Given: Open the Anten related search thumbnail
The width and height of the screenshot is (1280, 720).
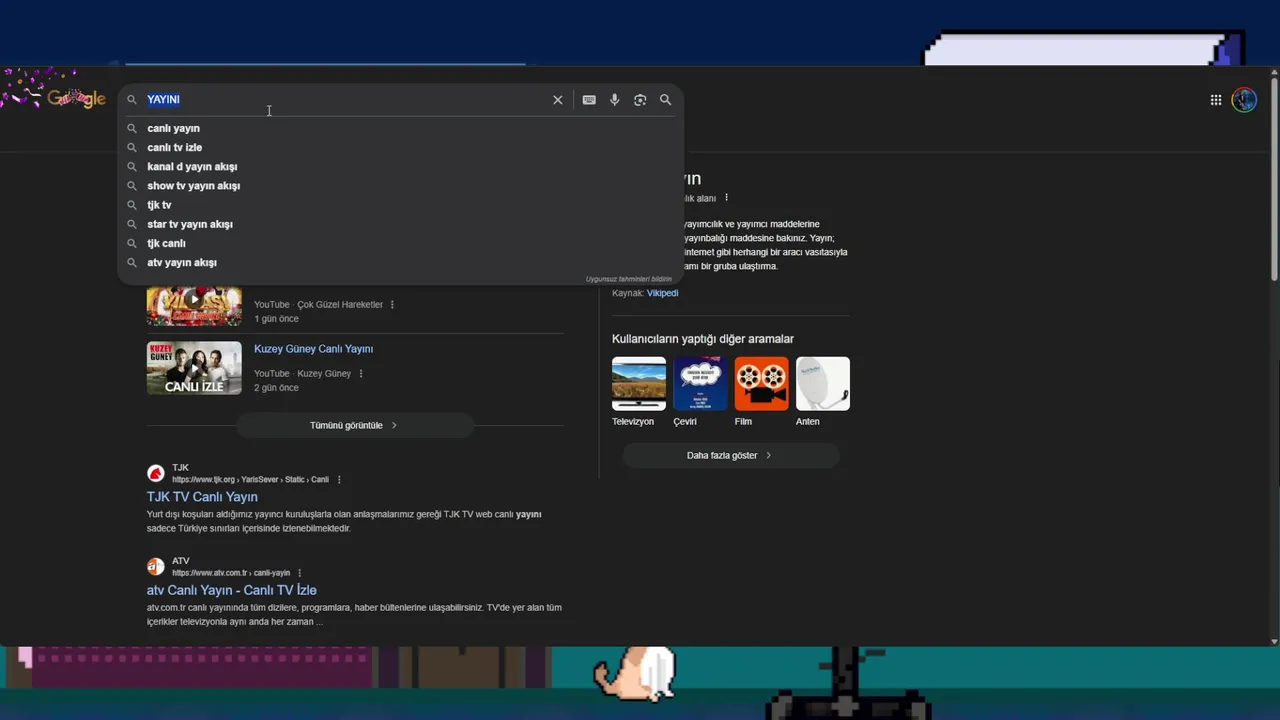Looking at the screenshot, I should 823,384.
